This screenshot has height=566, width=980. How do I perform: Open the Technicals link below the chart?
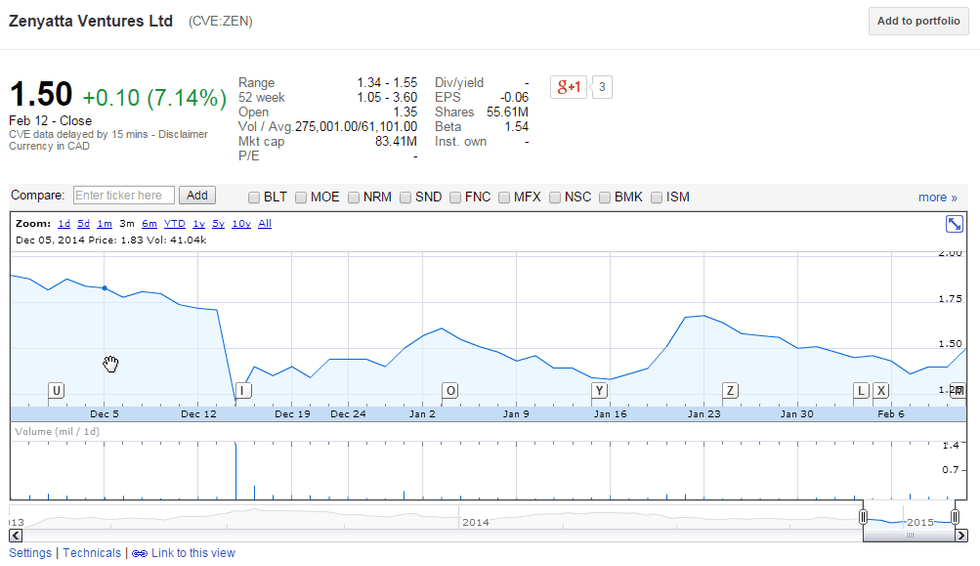tap(92, 553)
